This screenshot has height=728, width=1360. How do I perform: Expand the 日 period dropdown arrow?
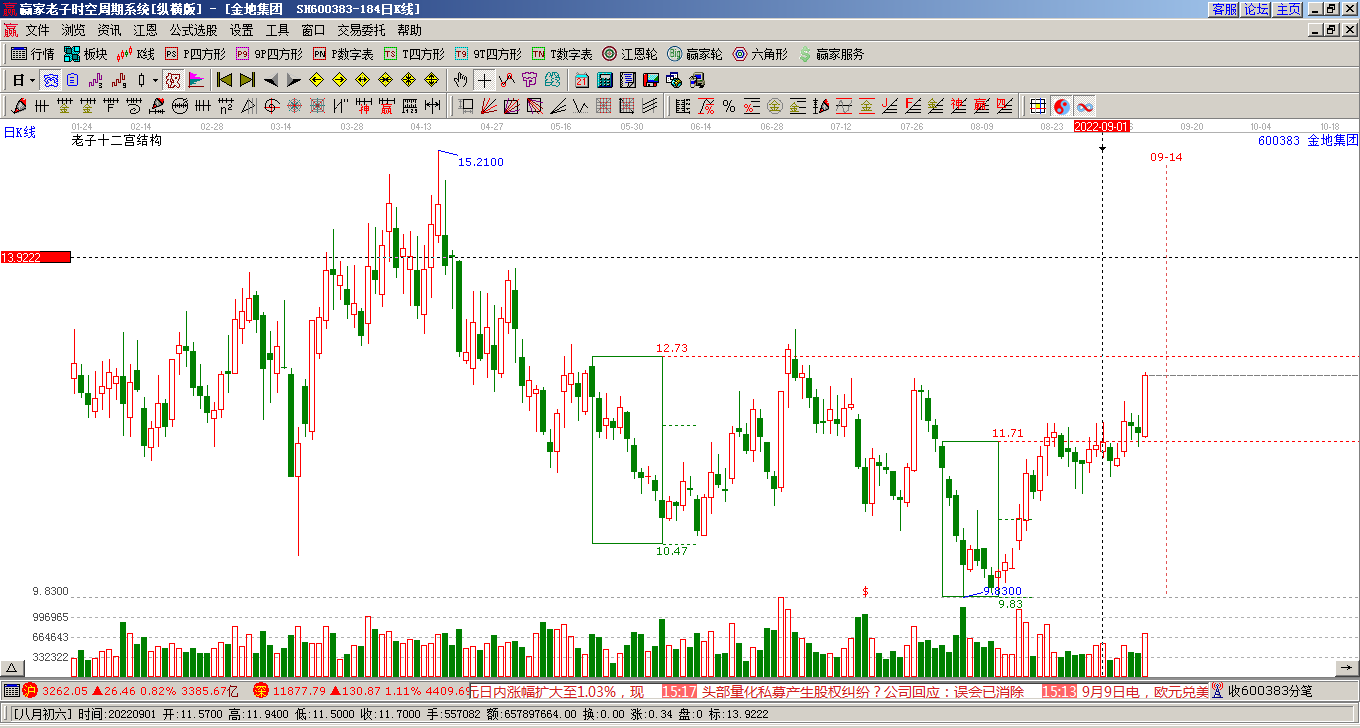tap(32, 80)
